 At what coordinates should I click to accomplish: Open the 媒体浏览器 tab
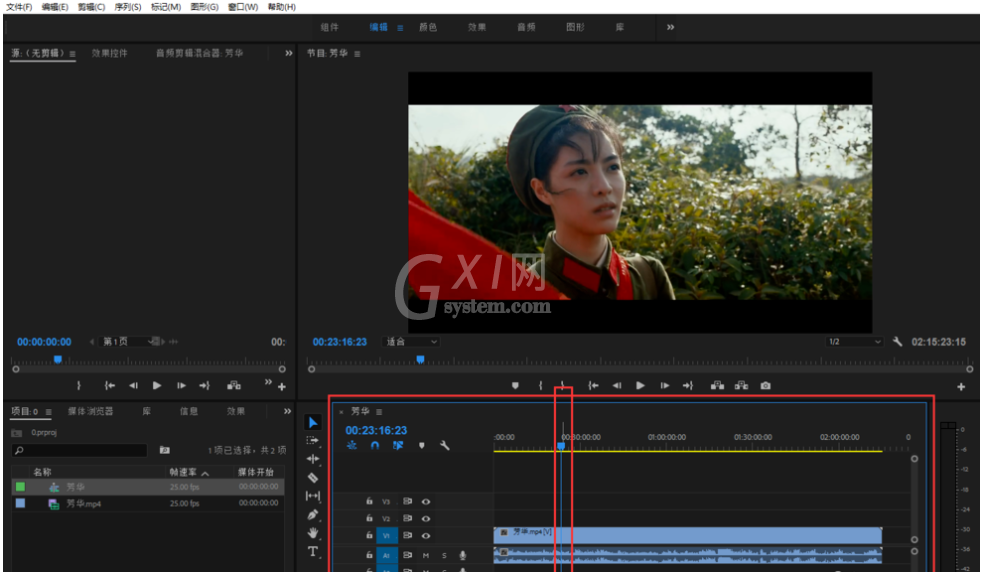[x=91, y=411]
